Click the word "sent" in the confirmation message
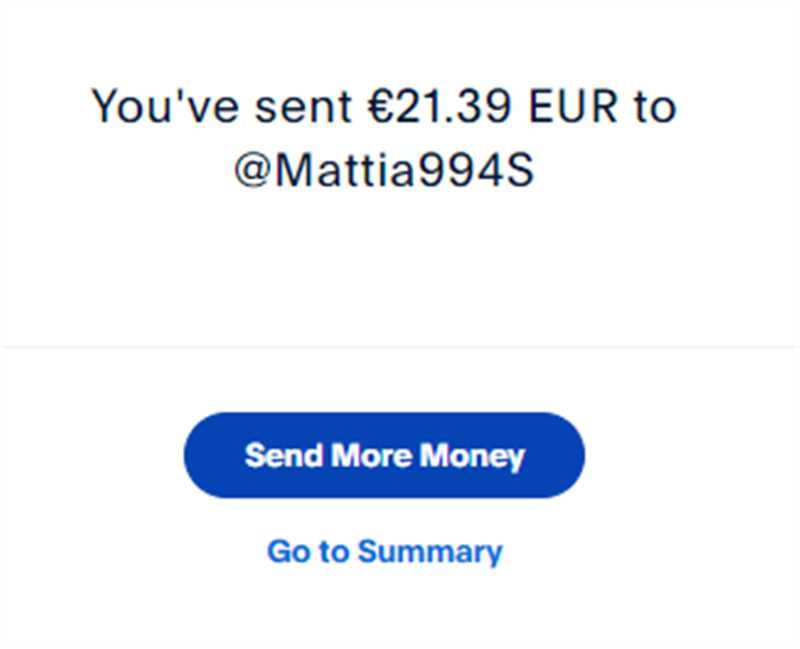Image resolution: width=800 pixels, height=649 pixels. point(303,107)
